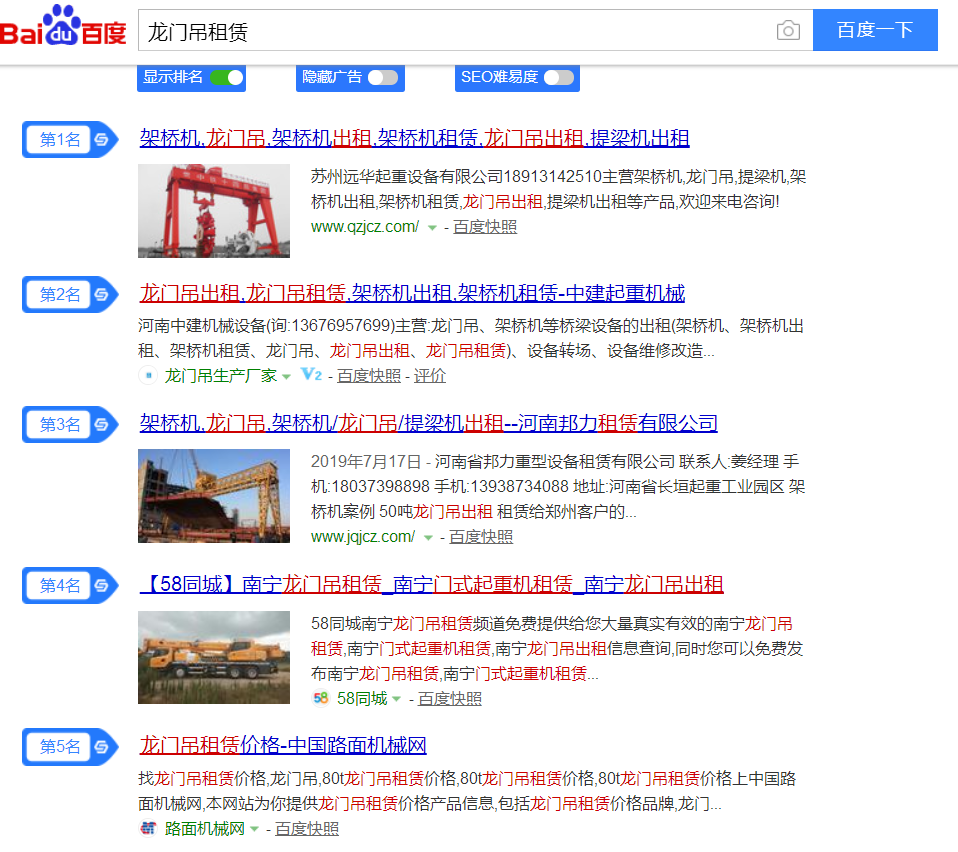
Task: Open the red gantry crane thumbnail
Action: pyautogui.click(x=214, y=211)
